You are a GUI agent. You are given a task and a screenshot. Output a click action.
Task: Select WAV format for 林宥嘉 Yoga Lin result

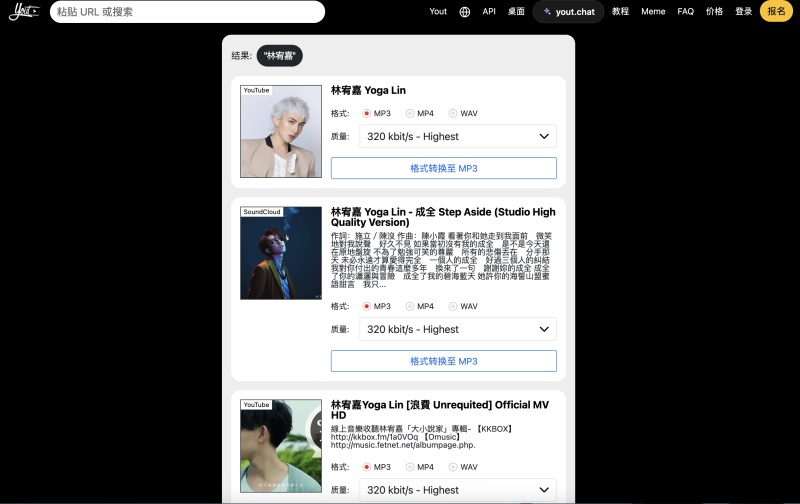pyautogui.click(x=453, y=113)
